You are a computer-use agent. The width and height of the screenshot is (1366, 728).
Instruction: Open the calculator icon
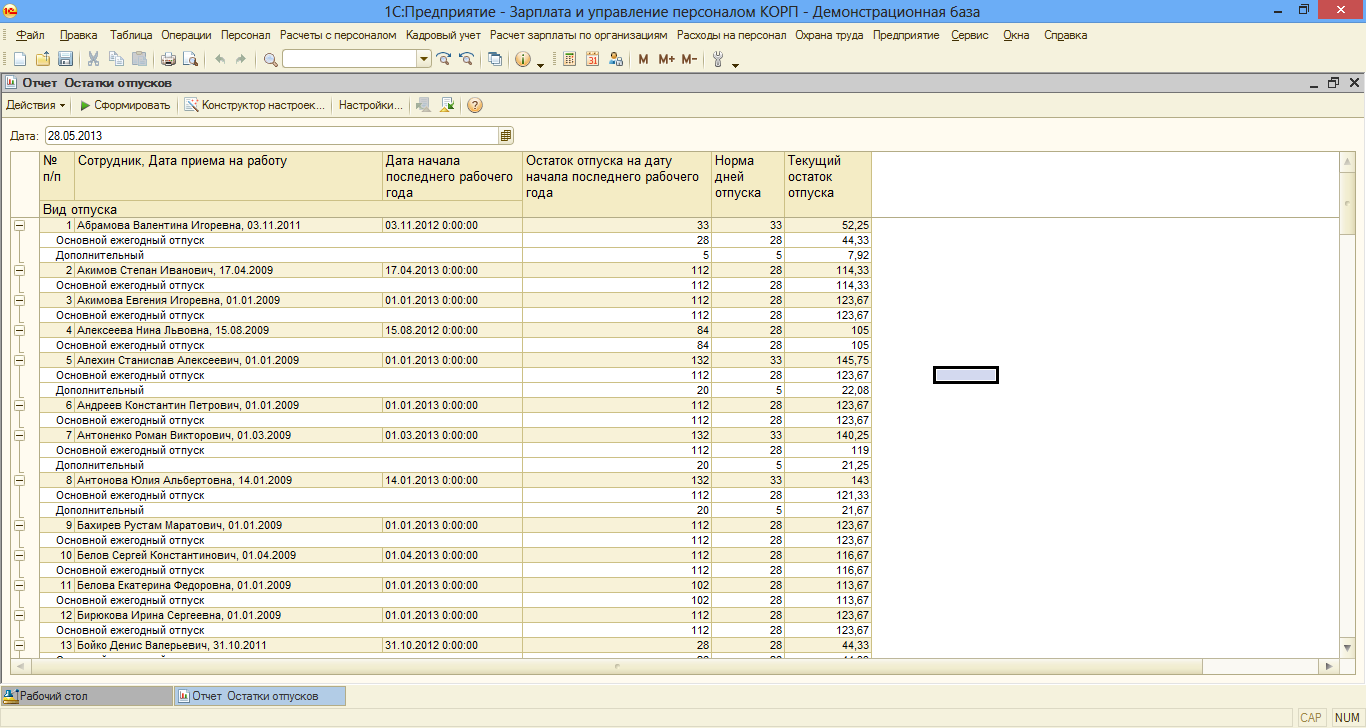(570, 60)
